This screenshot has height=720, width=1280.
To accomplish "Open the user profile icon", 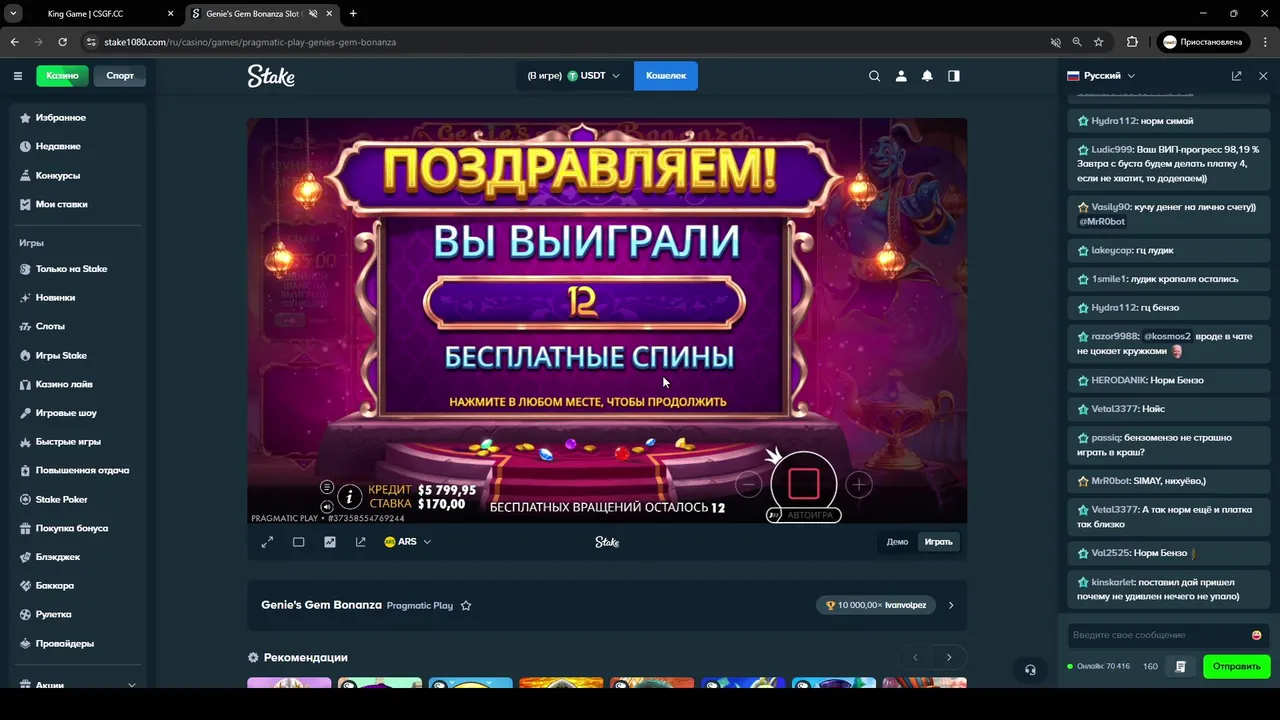I will 901,76.
